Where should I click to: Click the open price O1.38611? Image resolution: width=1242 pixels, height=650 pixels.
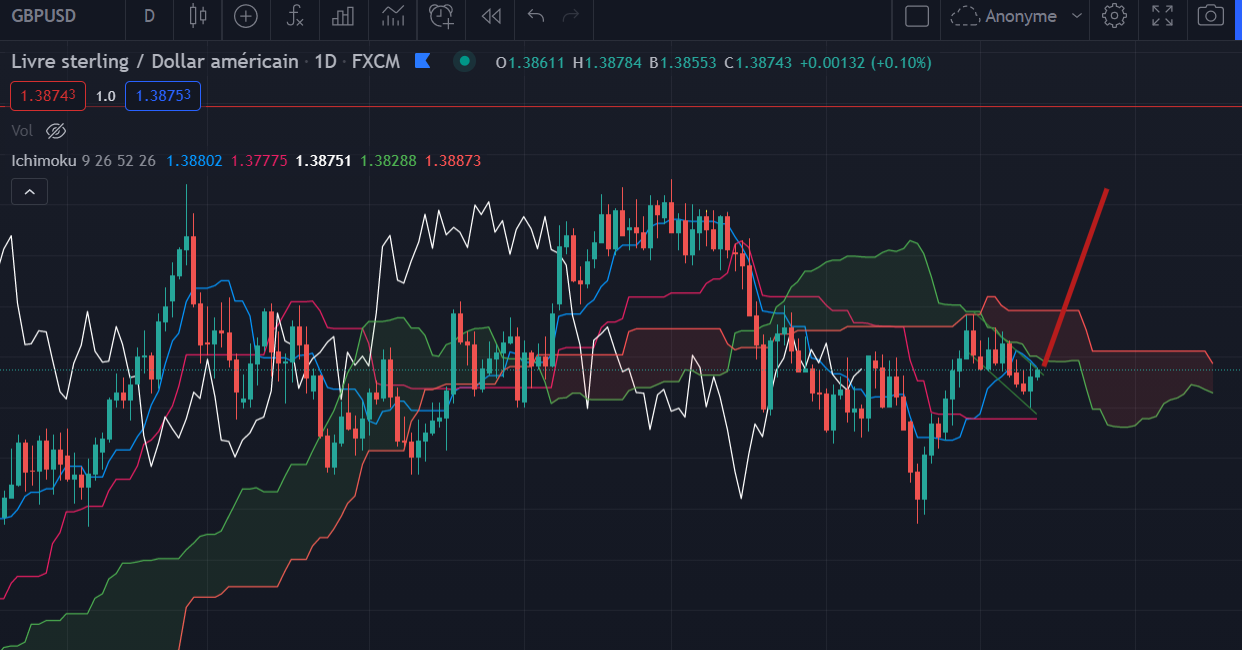coord(530,62)
